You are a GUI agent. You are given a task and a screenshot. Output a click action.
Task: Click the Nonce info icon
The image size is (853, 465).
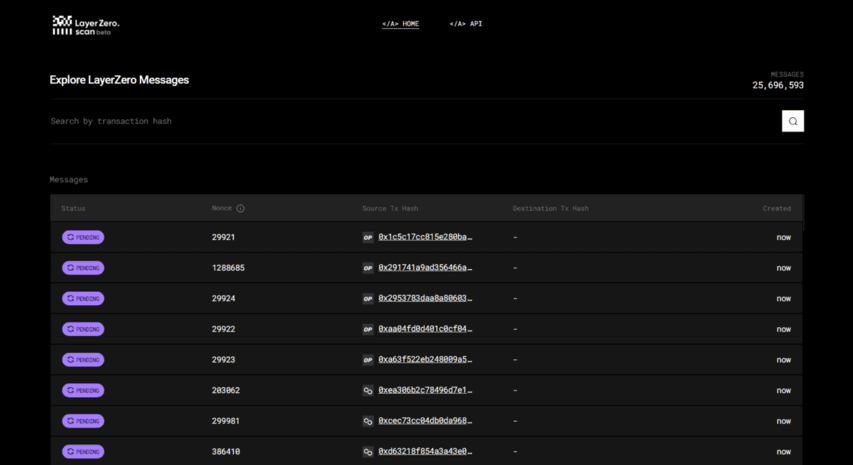[x=240, y=208]
